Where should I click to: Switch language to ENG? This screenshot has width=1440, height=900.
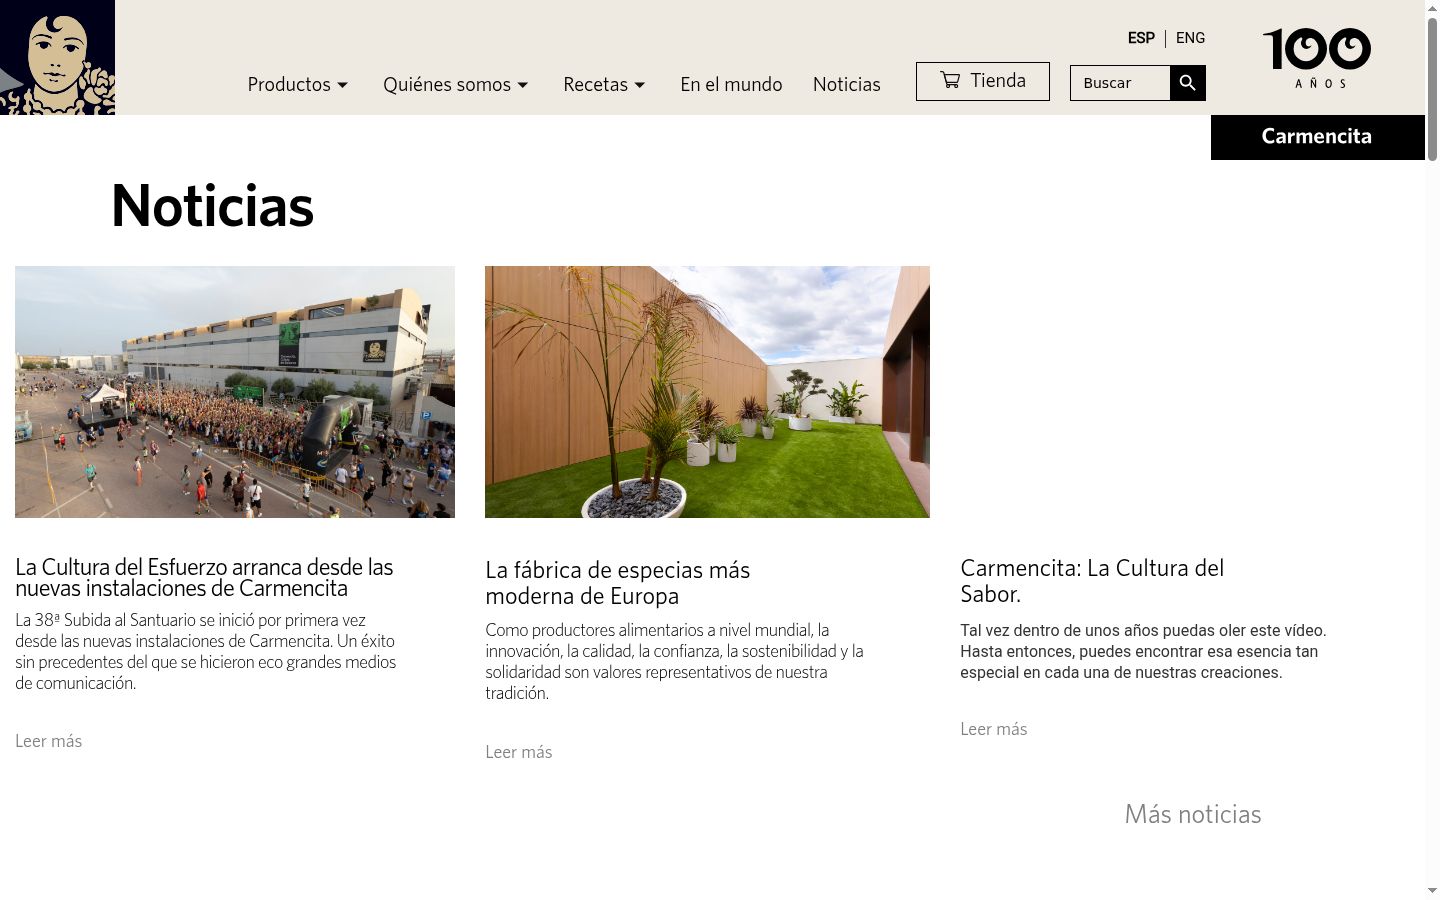pos(1190,38)
